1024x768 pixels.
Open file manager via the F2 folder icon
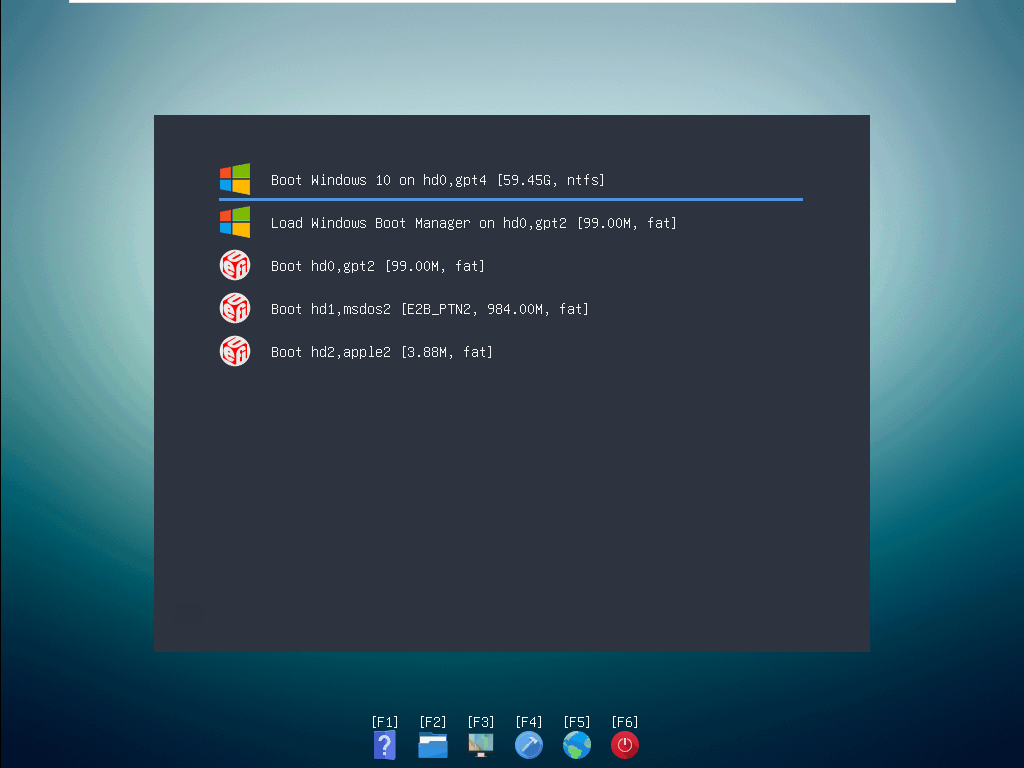433,745
